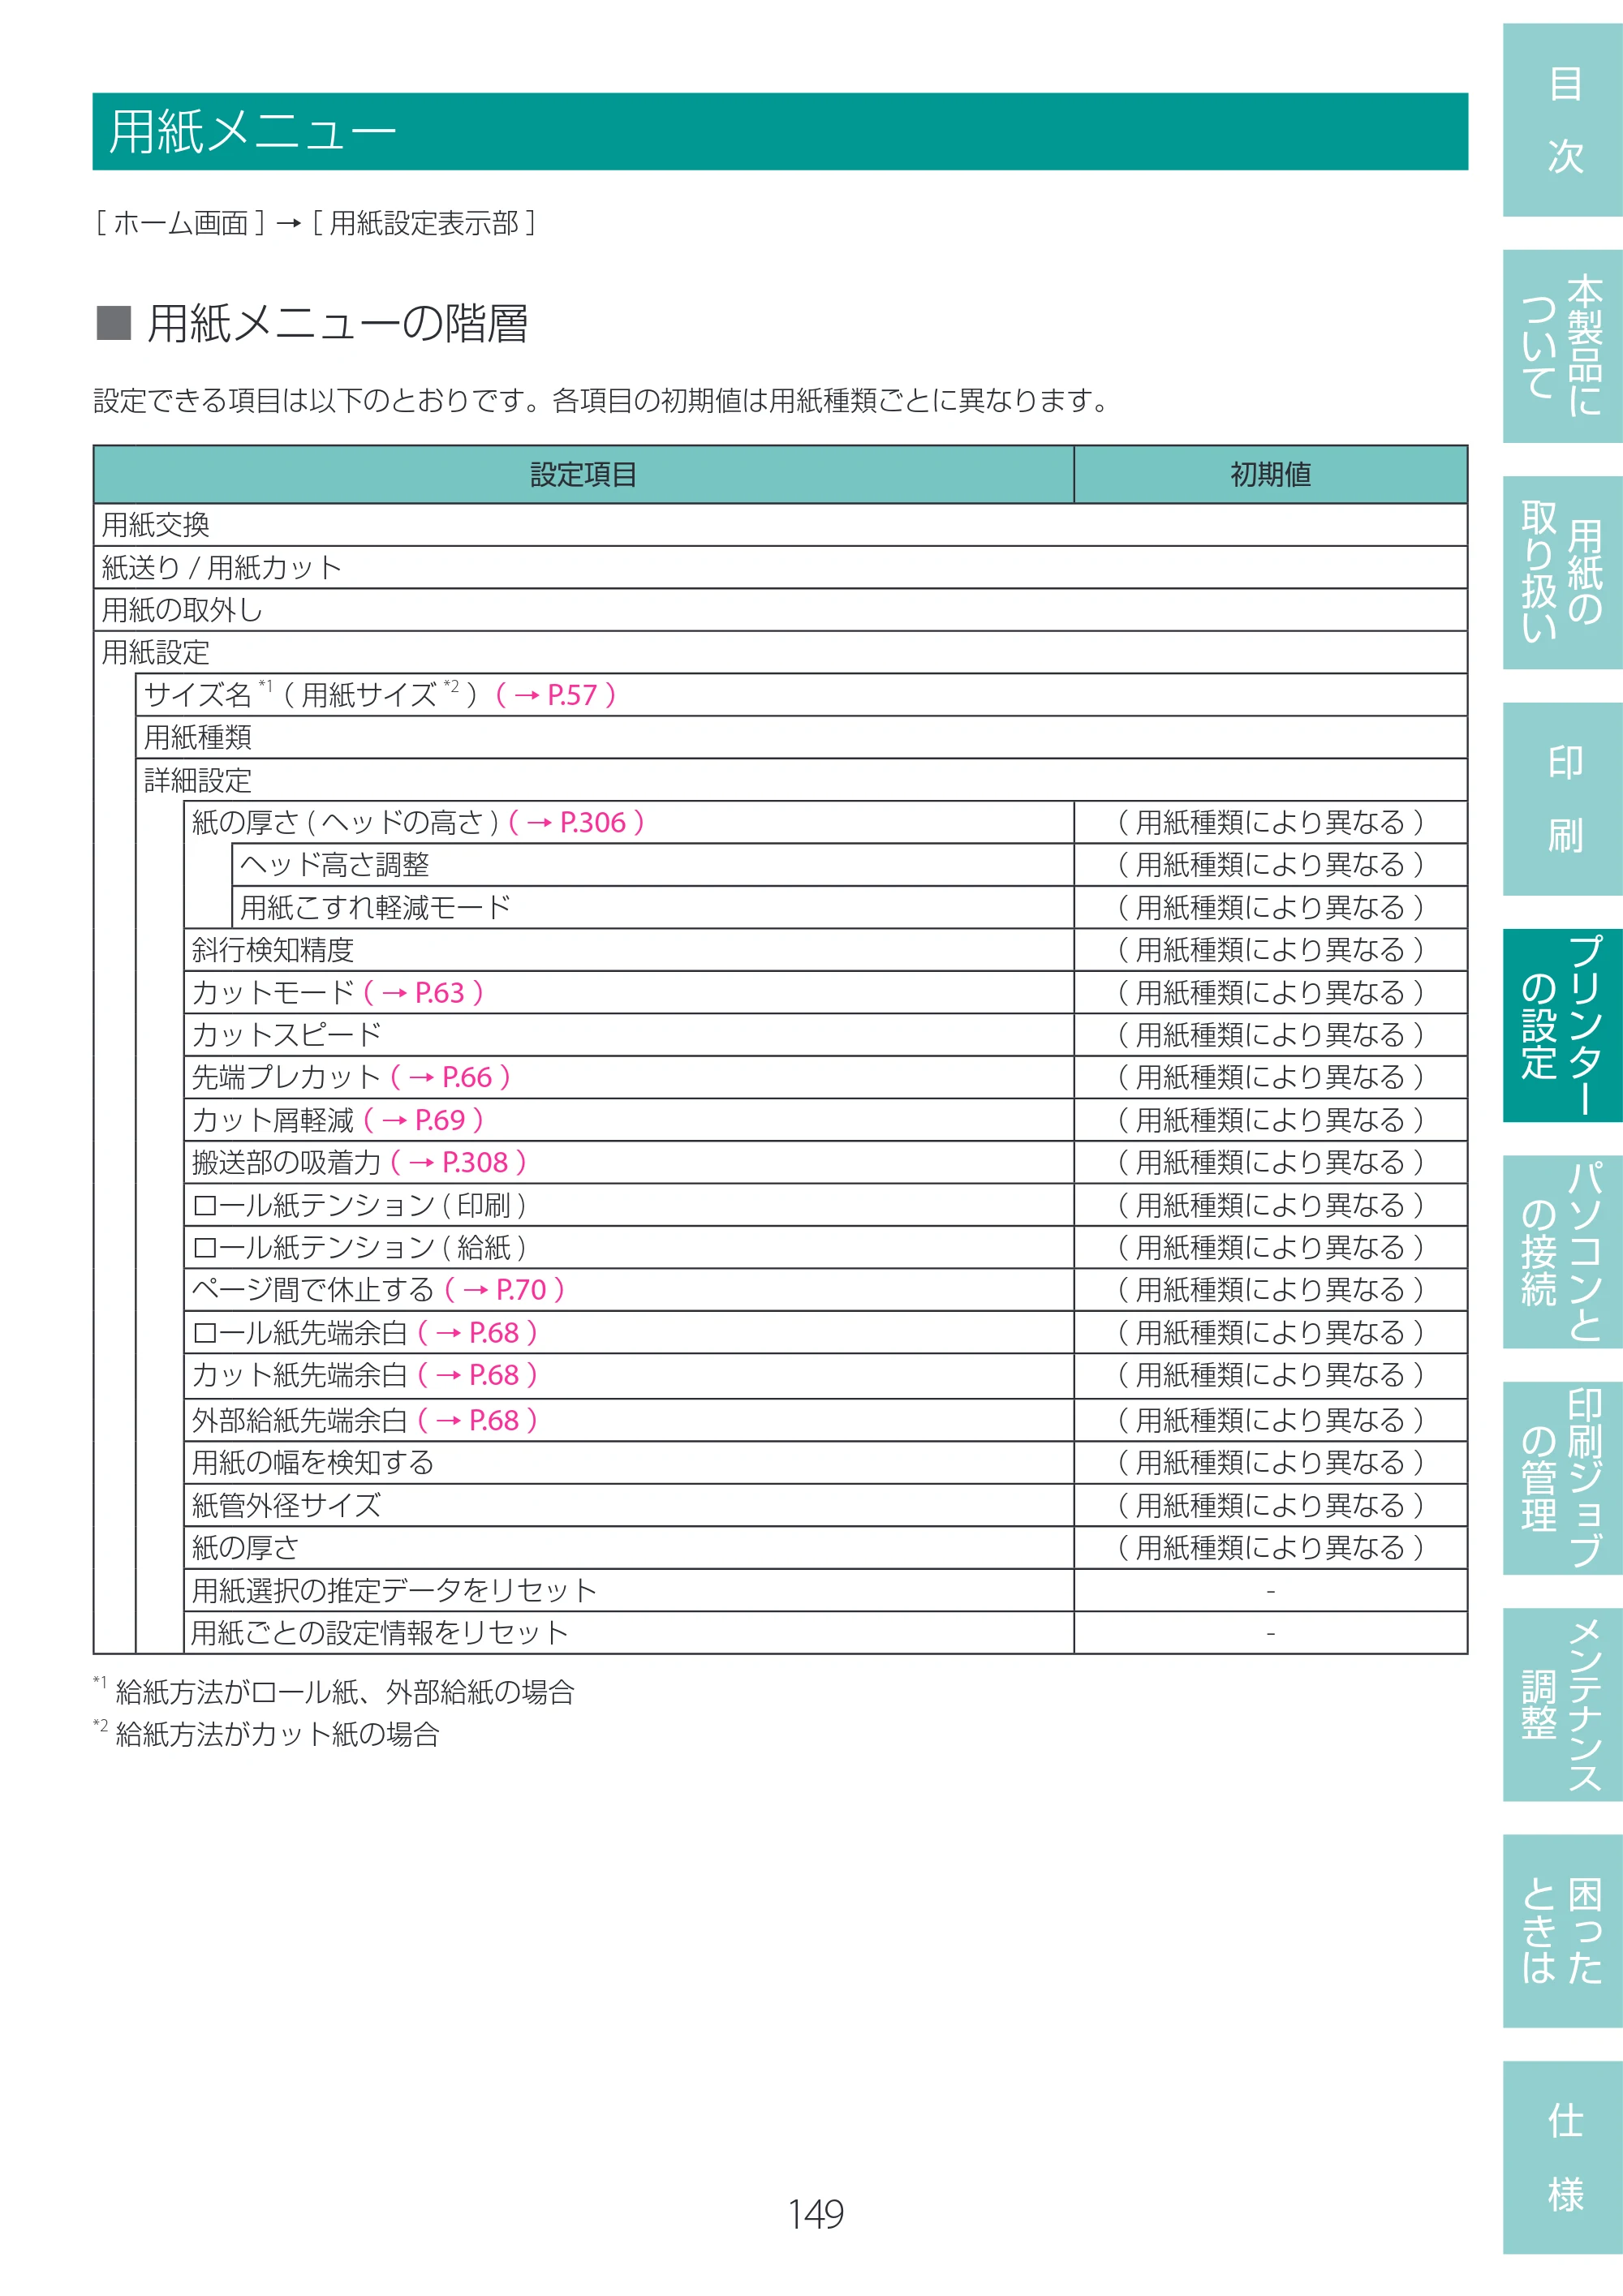Open P.68 link beside 外部給紙先端余白
This screenshot has width=1623, height=2296.
tap(478, 1420)
